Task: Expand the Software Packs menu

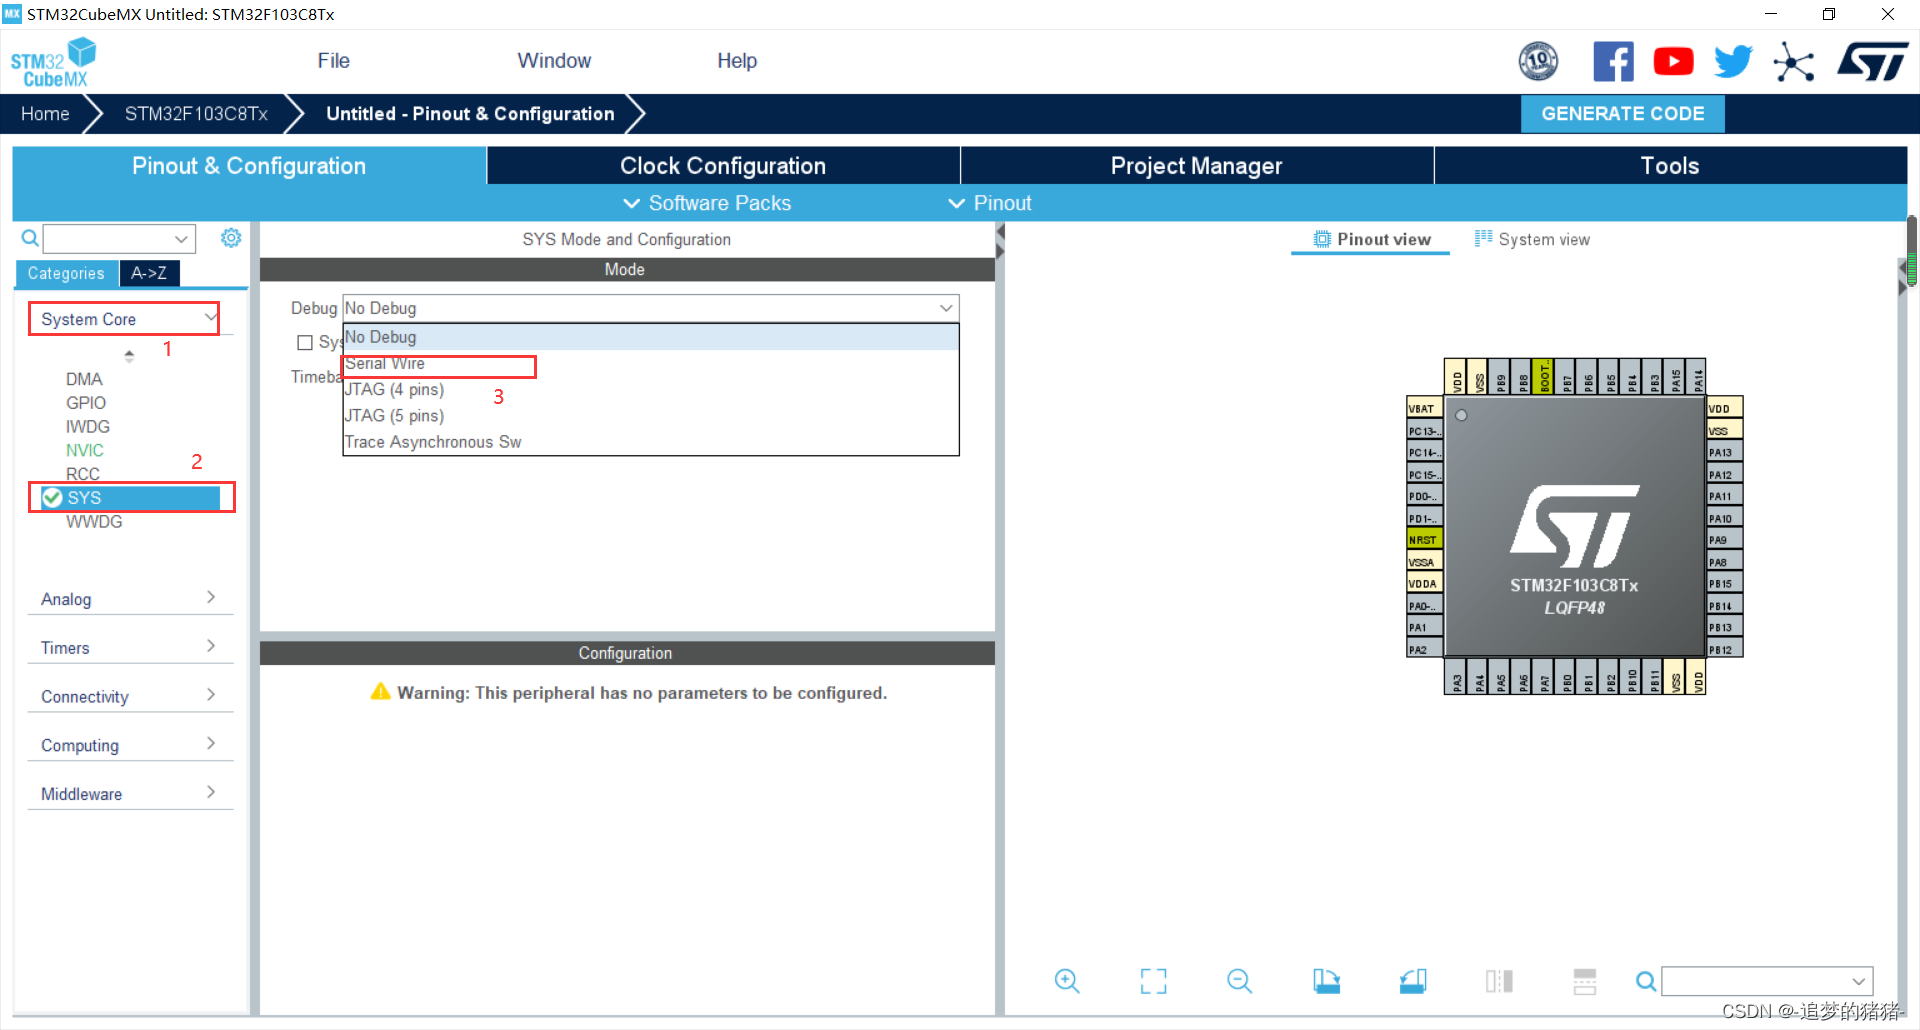Action: [708, 203]
